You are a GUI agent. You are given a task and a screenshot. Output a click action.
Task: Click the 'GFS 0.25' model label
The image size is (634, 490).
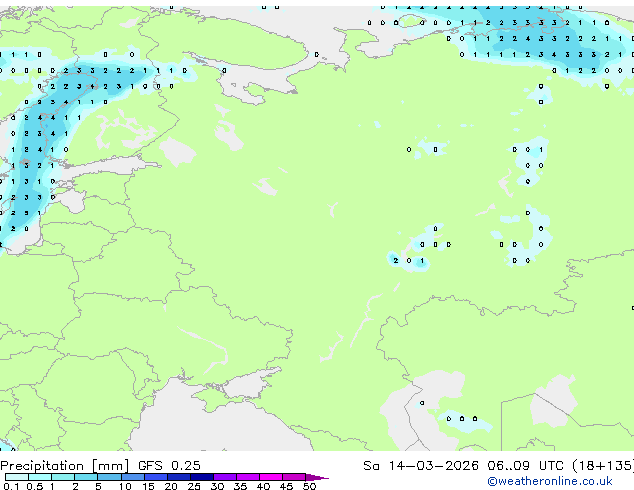169,466
